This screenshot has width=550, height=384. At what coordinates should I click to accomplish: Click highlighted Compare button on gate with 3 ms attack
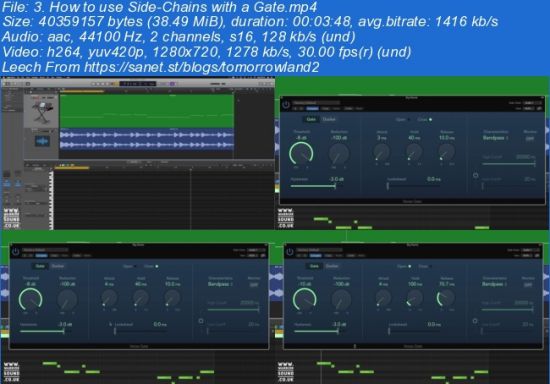(313, 109)
